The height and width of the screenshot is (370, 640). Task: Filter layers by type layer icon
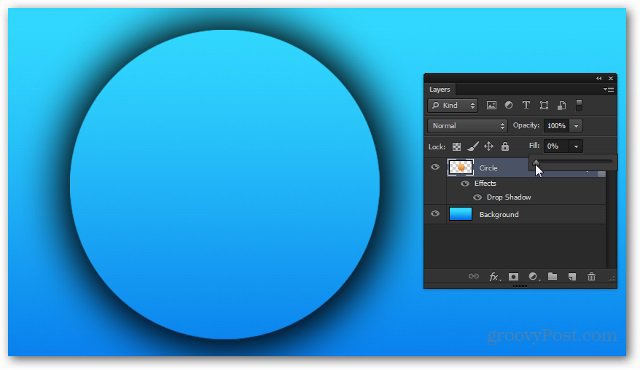[x=526, y=105]
